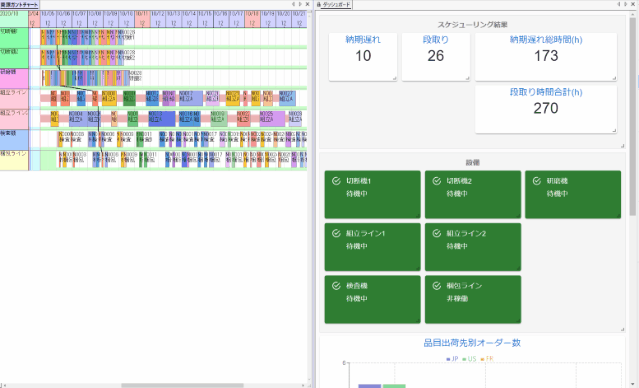Select the 切断機1 resource row header

tap(14, 38)
